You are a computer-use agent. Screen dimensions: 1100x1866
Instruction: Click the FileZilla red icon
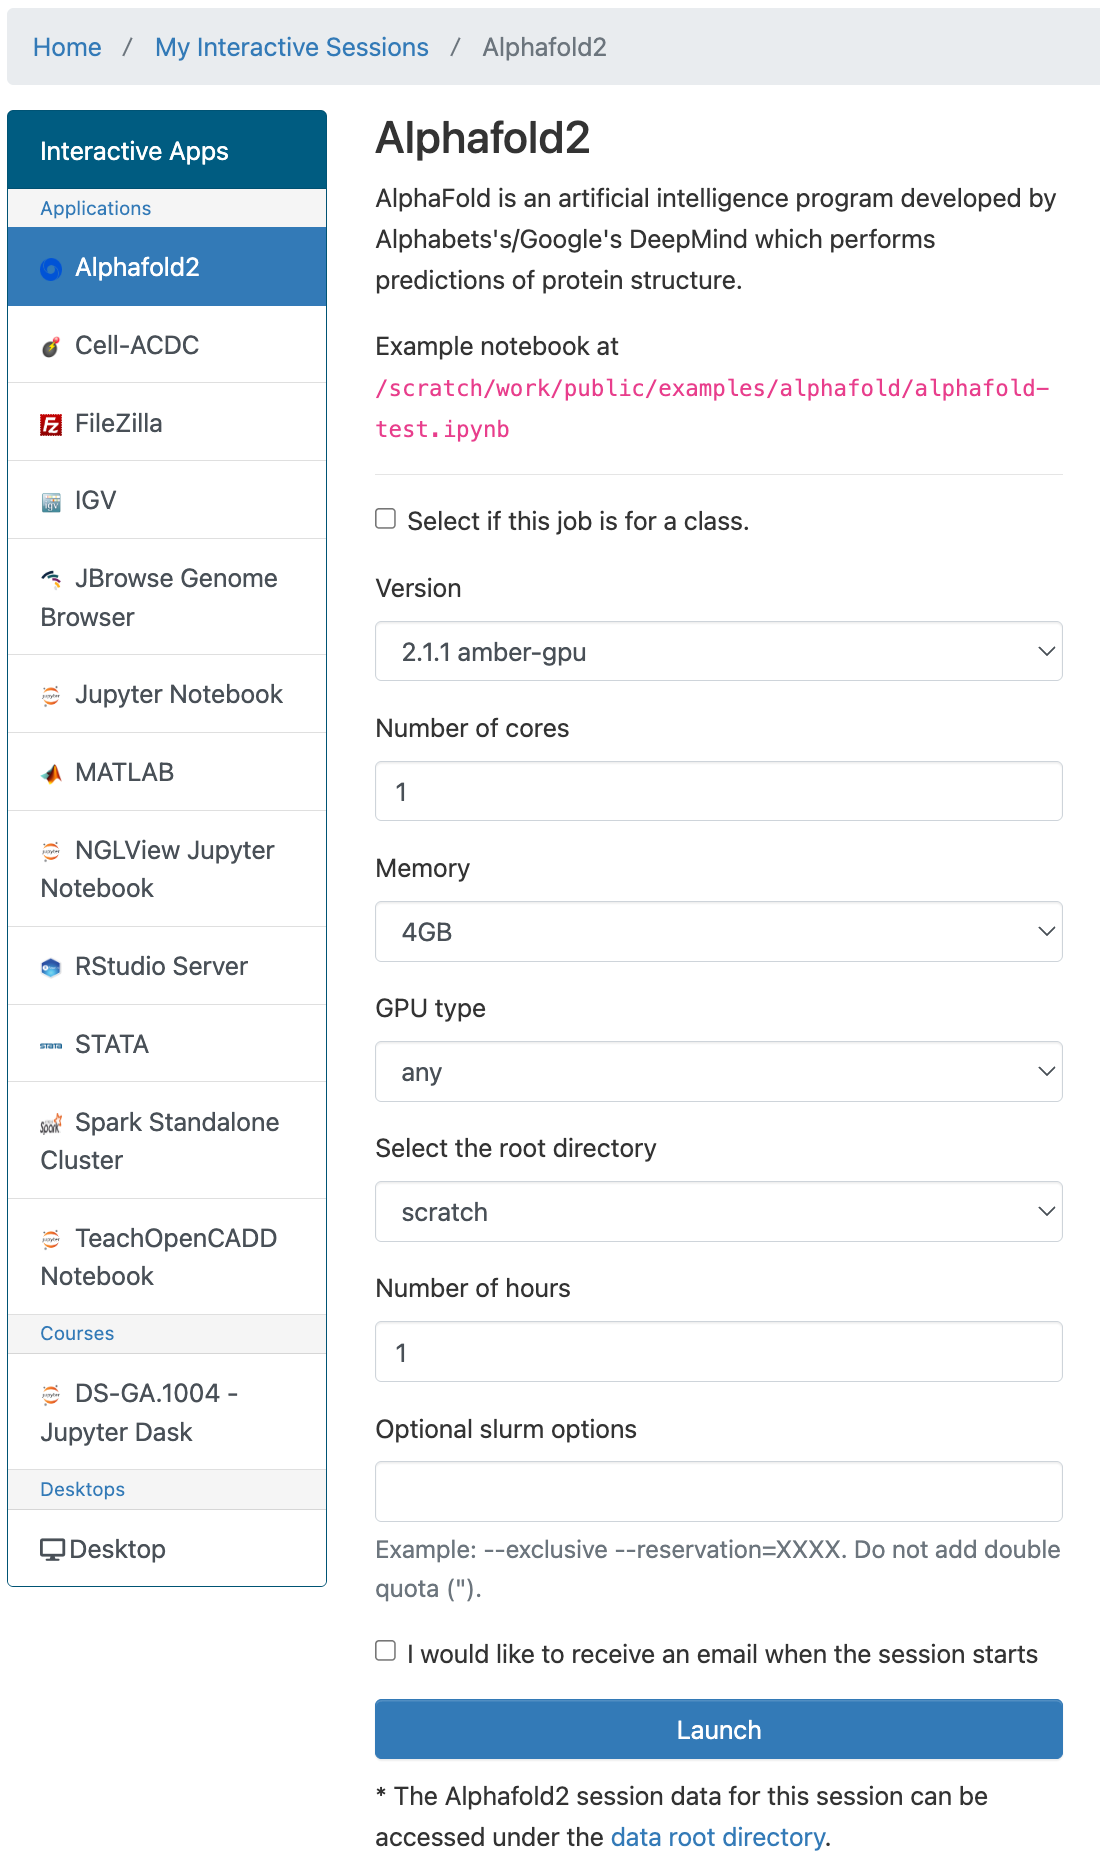tap(51, 425)
